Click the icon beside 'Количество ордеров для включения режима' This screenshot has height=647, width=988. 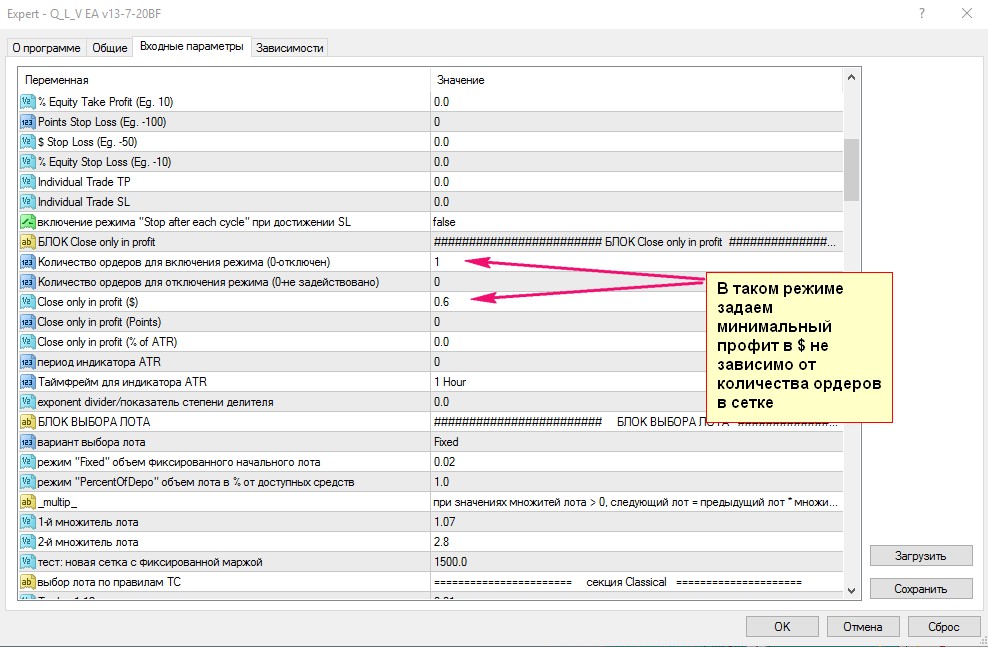tap(27, 262)
